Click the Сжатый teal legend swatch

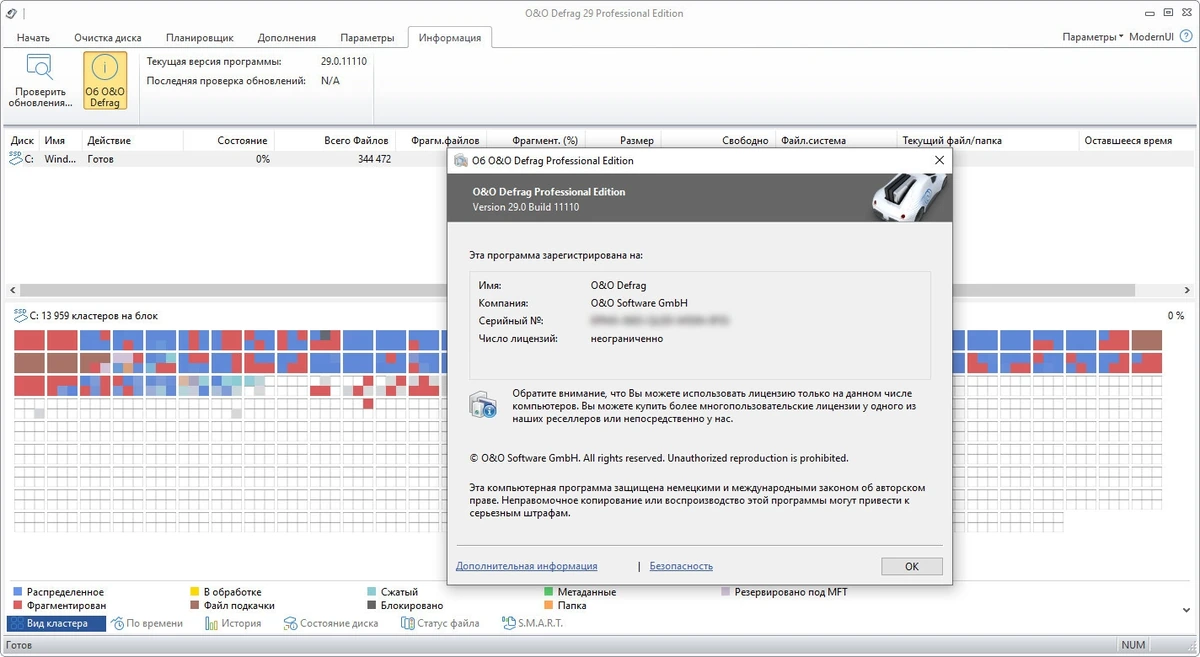tap(371, 592)
